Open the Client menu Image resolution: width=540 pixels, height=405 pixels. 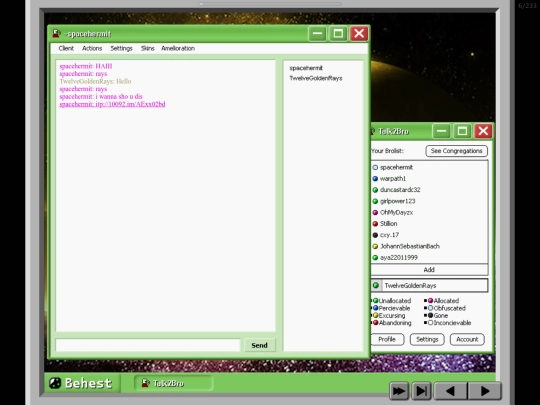tap(66, 48)
